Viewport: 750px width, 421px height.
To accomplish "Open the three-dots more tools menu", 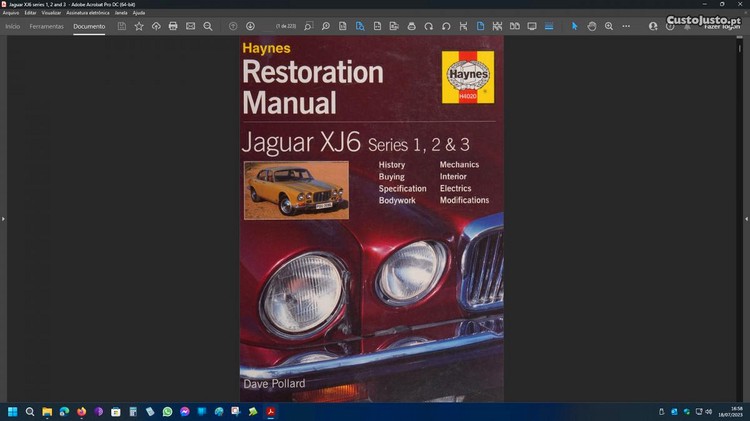I will 626,26.
